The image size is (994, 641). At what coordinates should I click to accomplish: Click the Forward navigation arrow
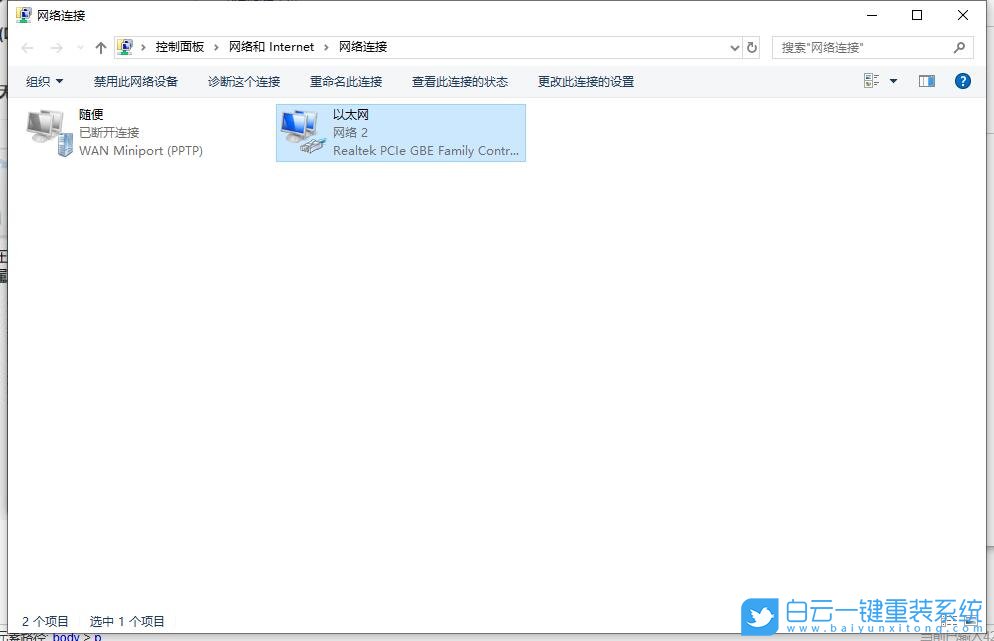(x=57, y=46)
